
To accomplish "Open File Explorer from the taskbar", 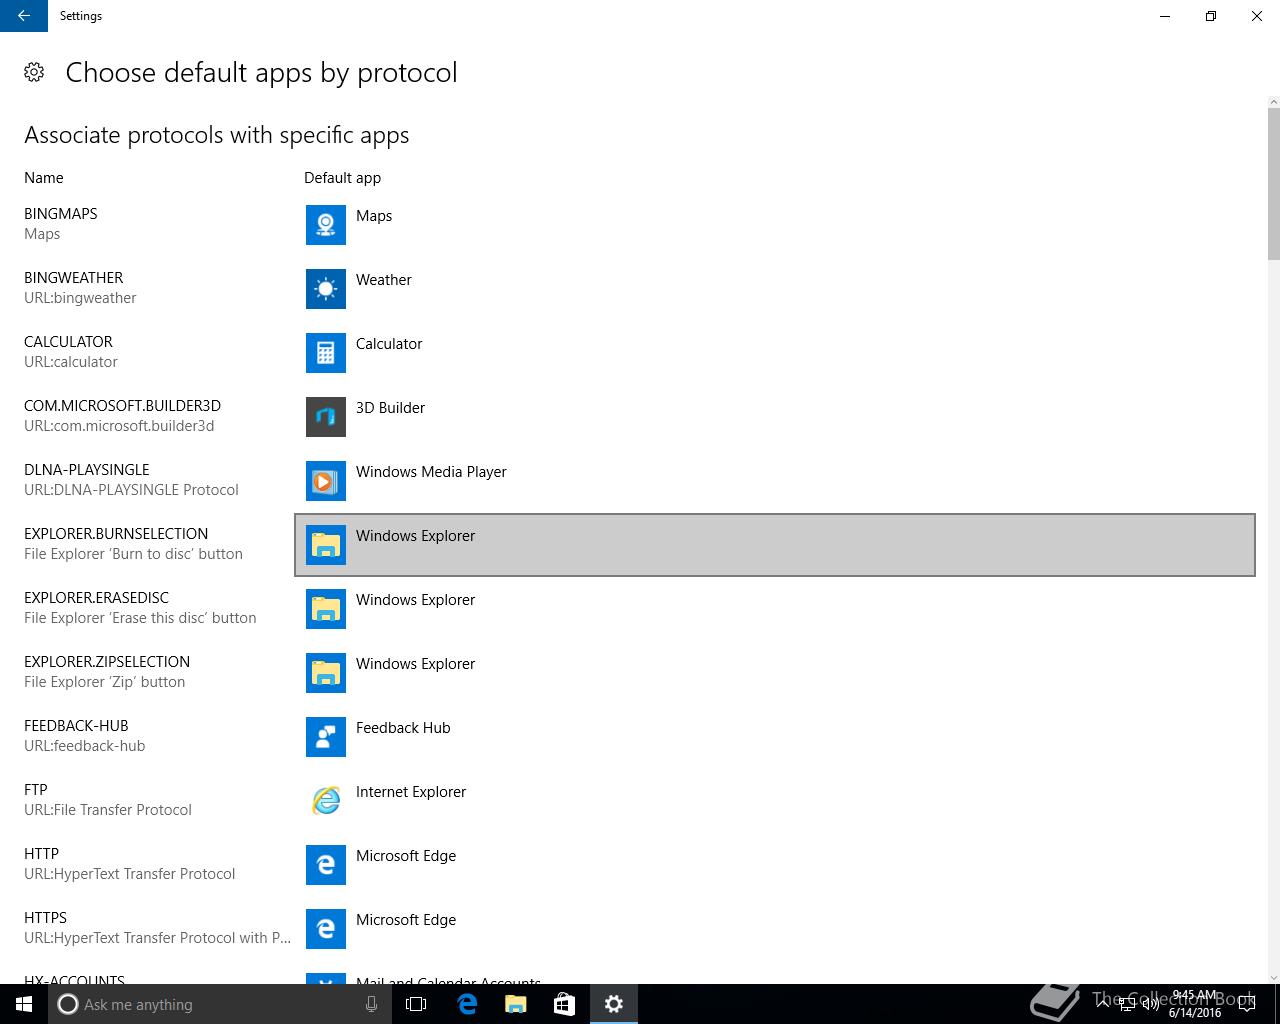I will point(515,1004).
